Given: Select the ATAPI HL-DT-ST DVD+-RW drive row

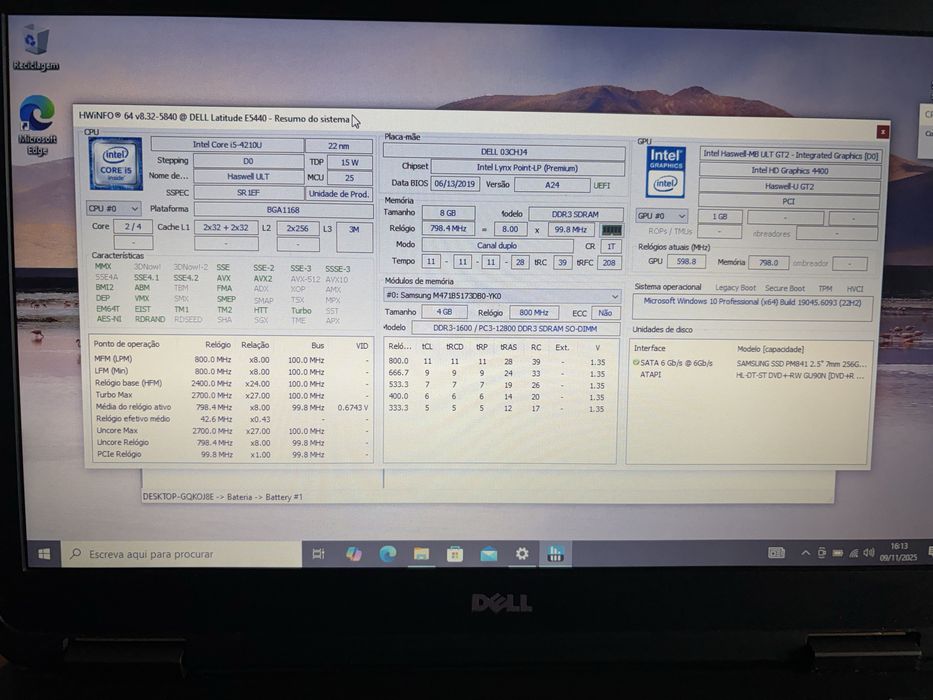Looking at the screenshot, I should point(750,375).
